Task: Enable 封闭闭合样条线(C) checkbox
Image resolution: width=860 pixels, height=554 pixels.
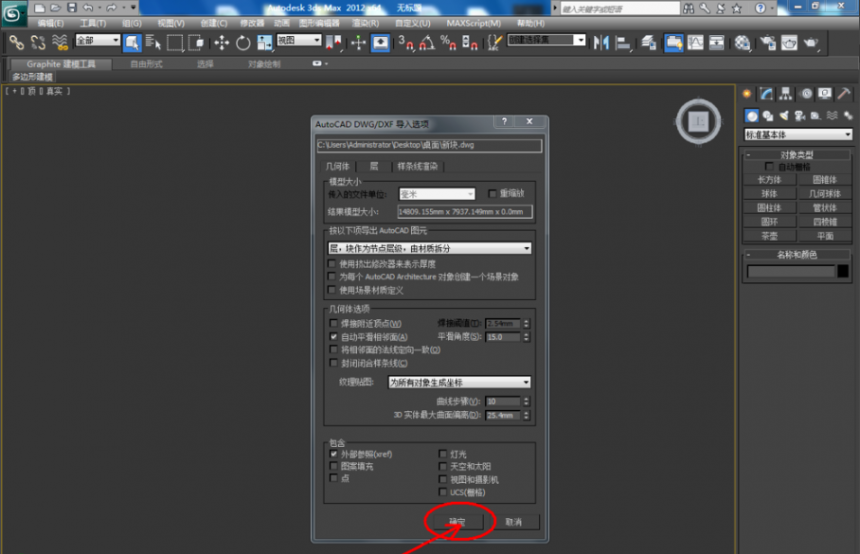Action: point(333,363)
